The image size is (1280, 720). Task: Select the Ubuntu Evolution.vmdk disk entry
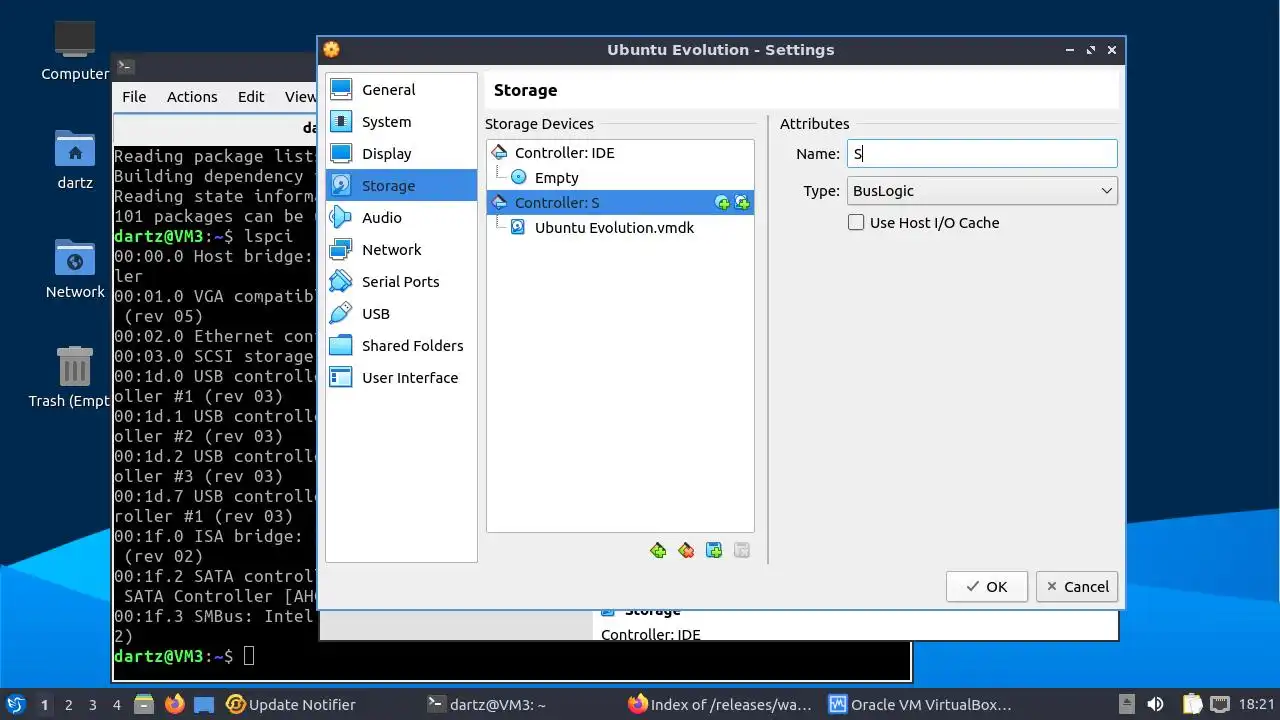(620, 228)
